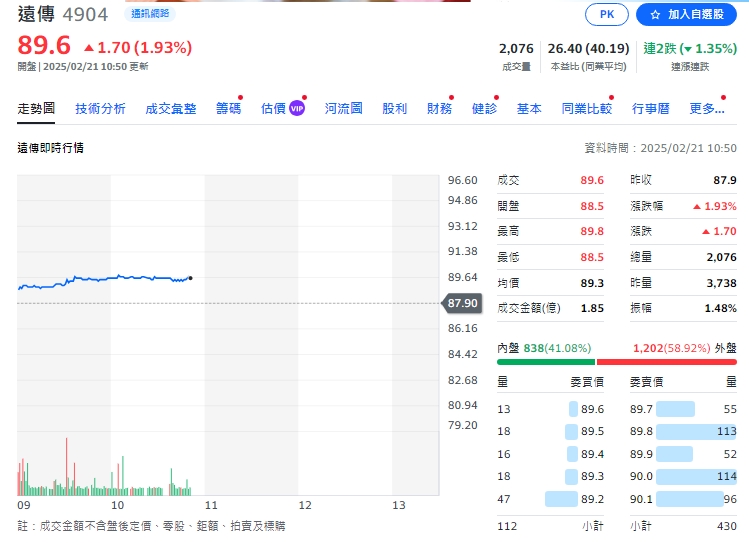Add stock via 加入自選股 button

pos(686,14)
